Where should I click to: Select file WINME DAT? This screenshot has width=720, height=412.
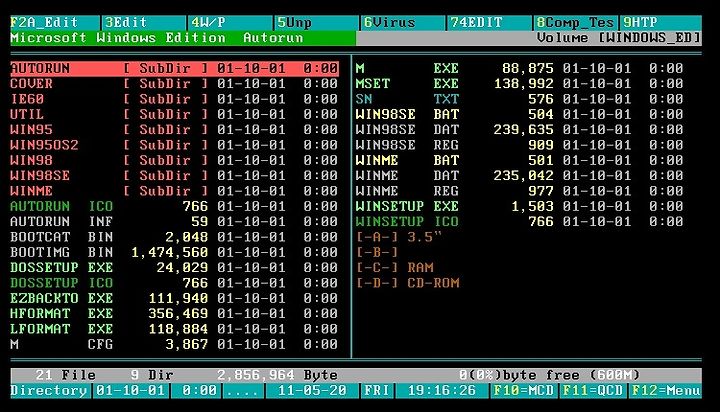click(519, 175)
